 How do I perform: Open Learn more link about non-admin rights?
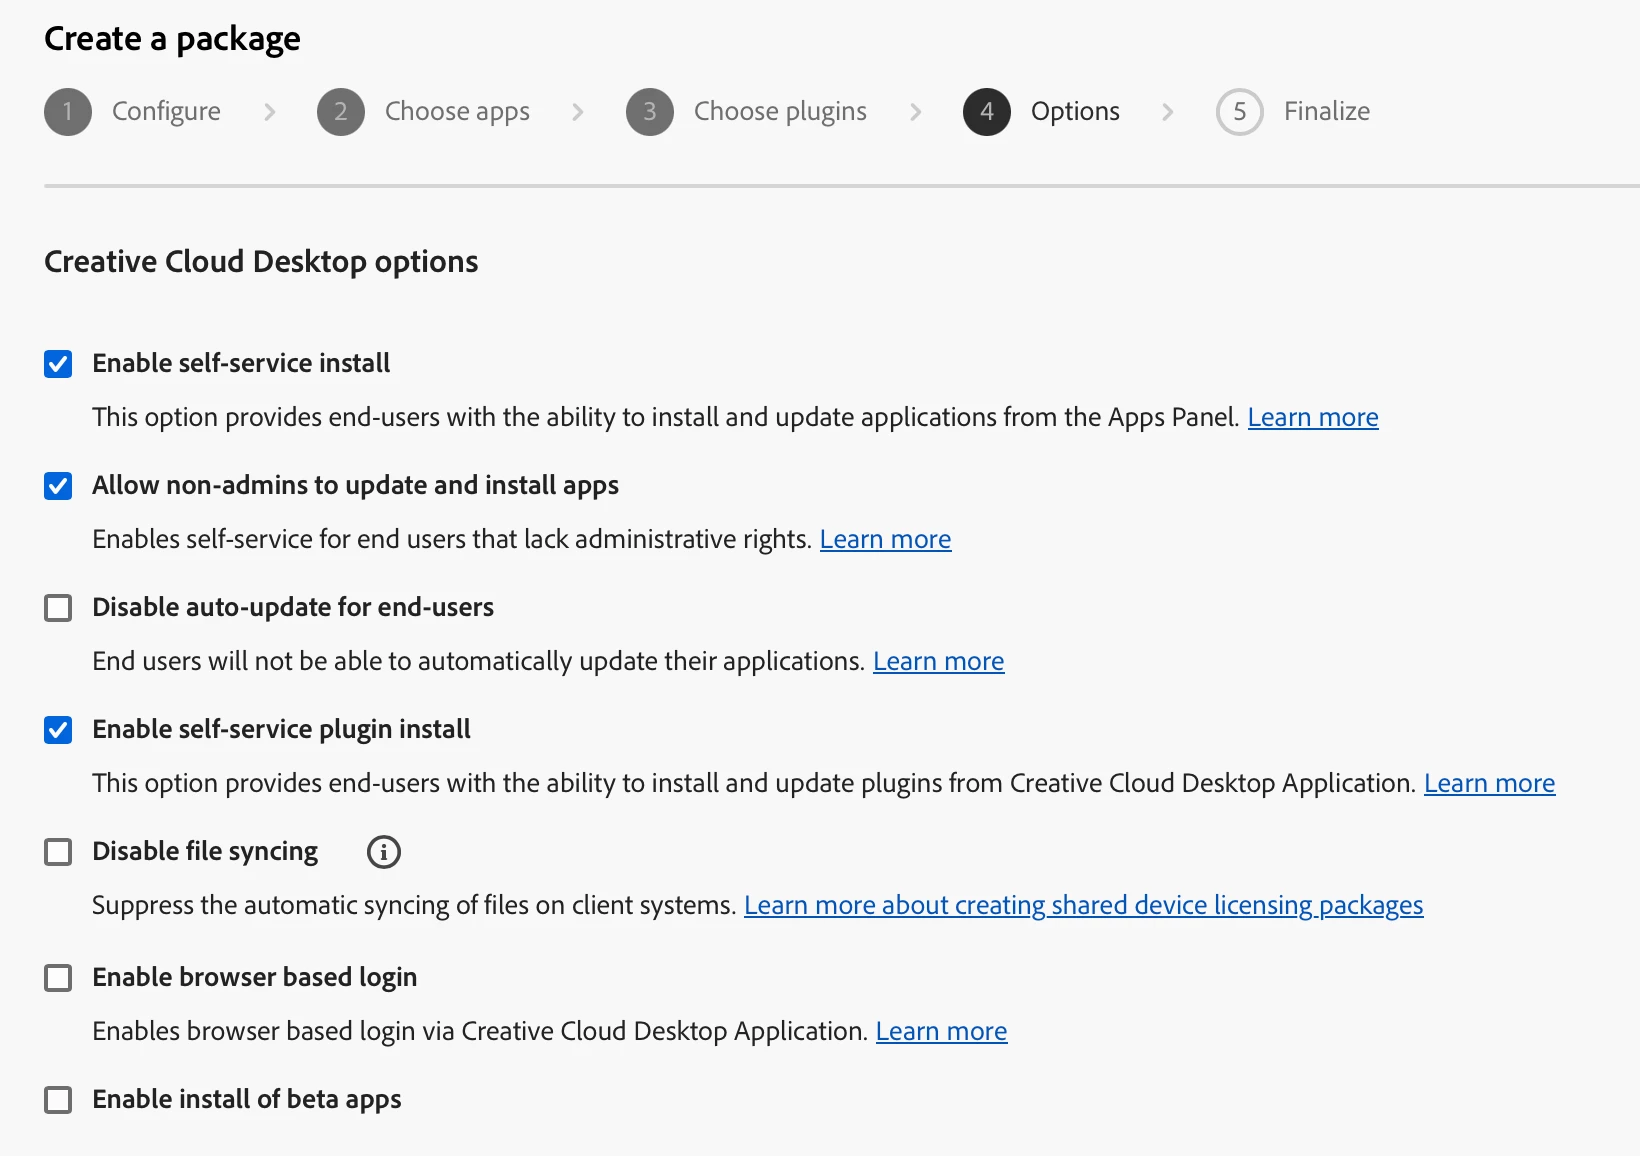click(x=885, y=539)
